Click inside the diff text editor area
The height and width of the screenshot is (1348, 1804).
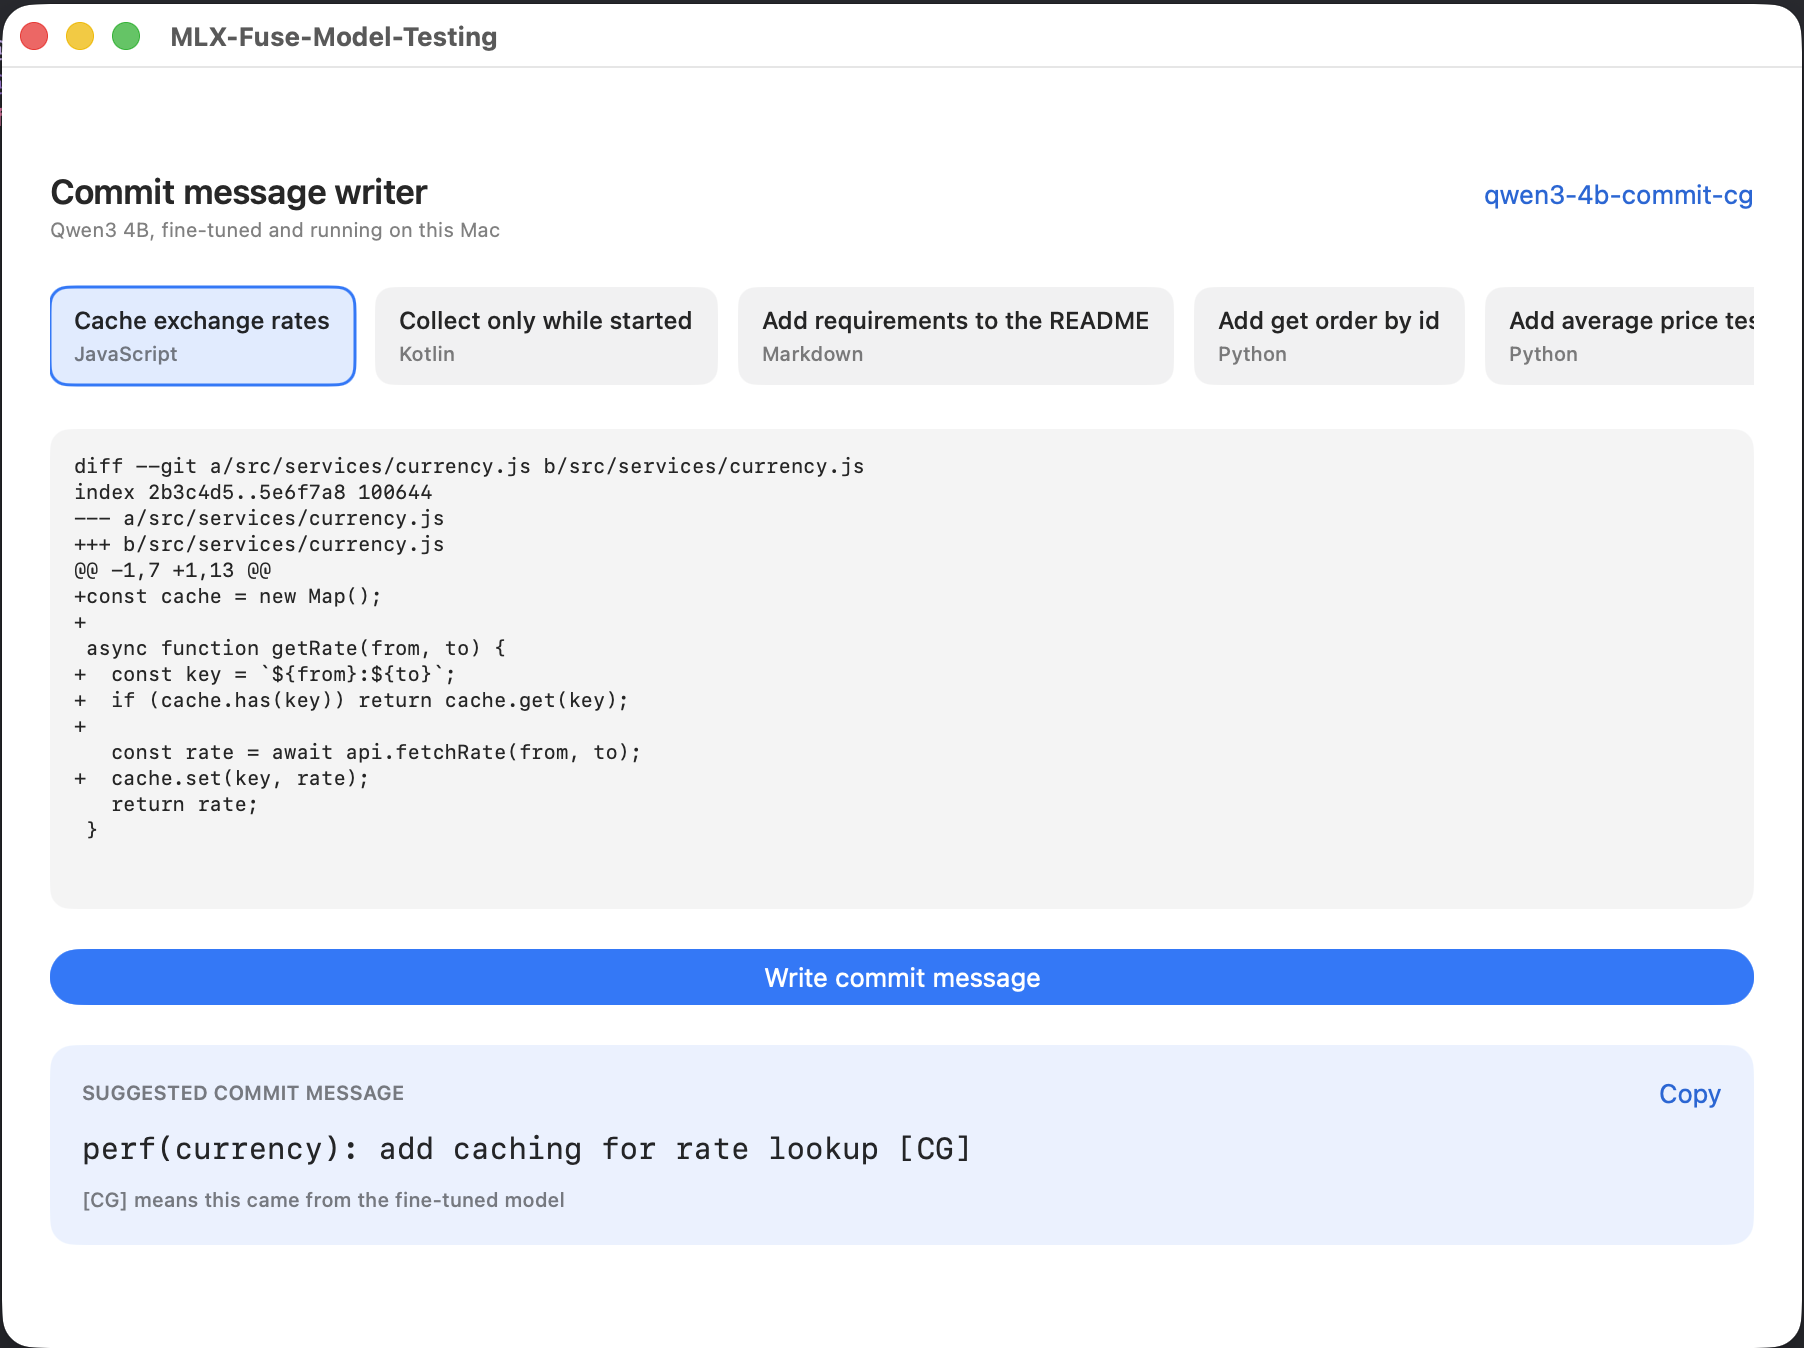click(902, 669)
